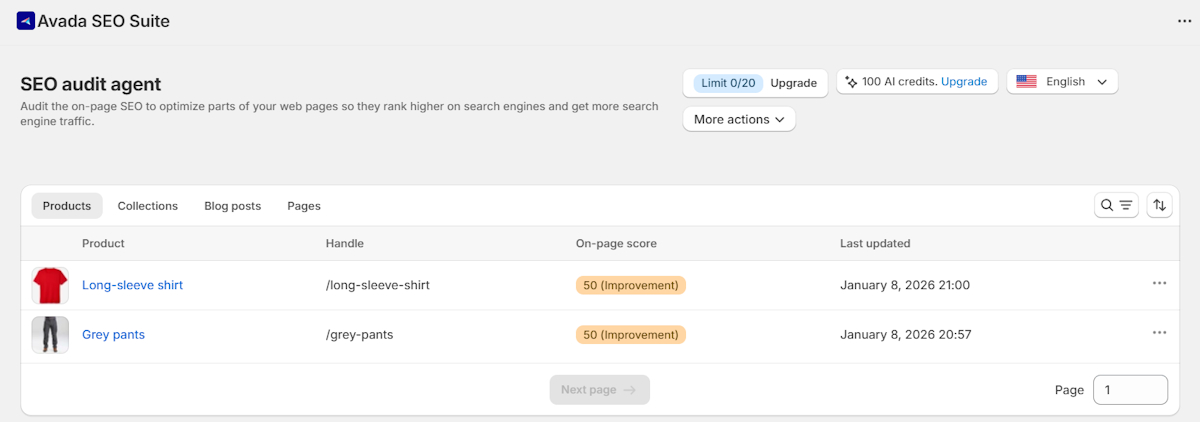Open the Grey pants product link
This screenshot has width=1200, height=422.
click(113, 335)
